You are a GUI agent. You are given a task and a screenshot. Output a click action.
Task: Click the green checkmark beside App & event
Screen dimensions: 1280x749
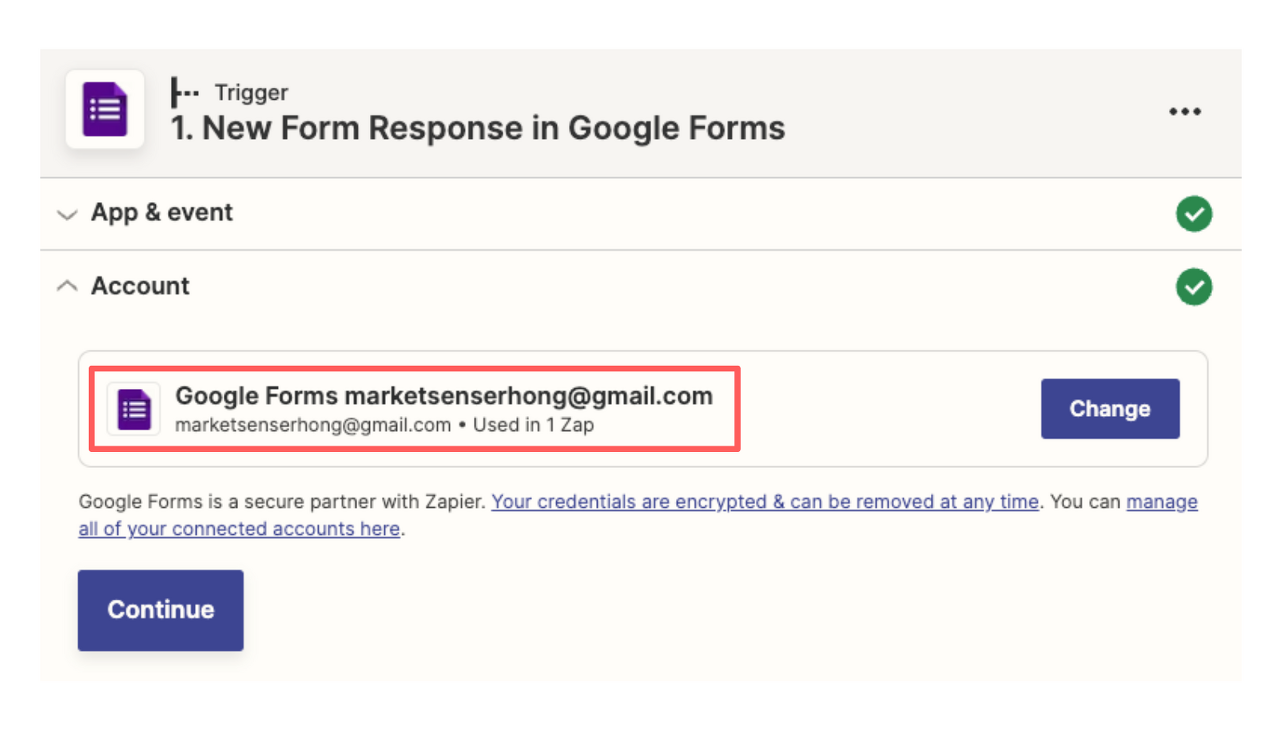coord(1194,214)
